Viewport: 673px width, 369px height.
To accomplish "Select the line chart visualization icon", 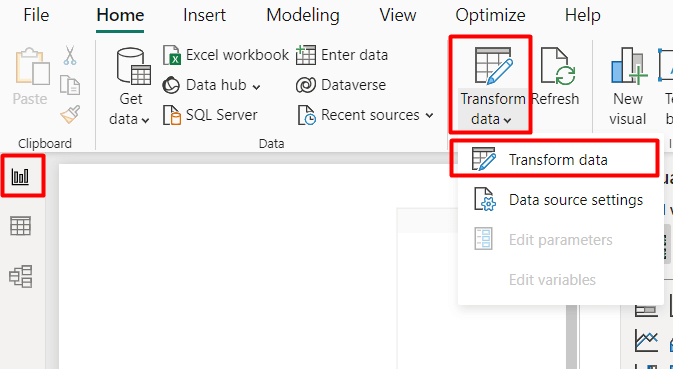I will coord(646,342).
